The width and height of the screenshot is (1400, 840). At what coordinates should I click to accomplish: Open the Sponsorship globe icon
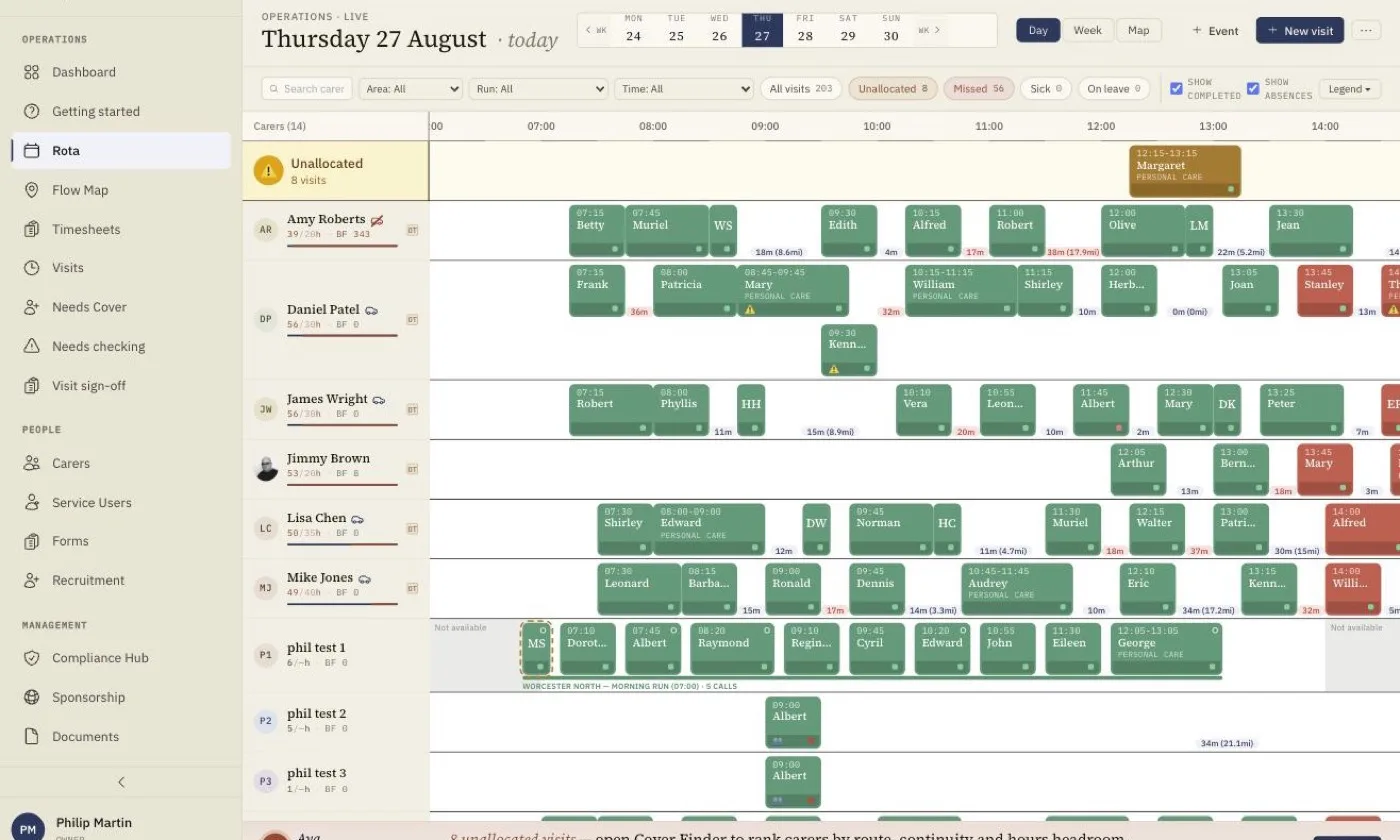point(32,697)
